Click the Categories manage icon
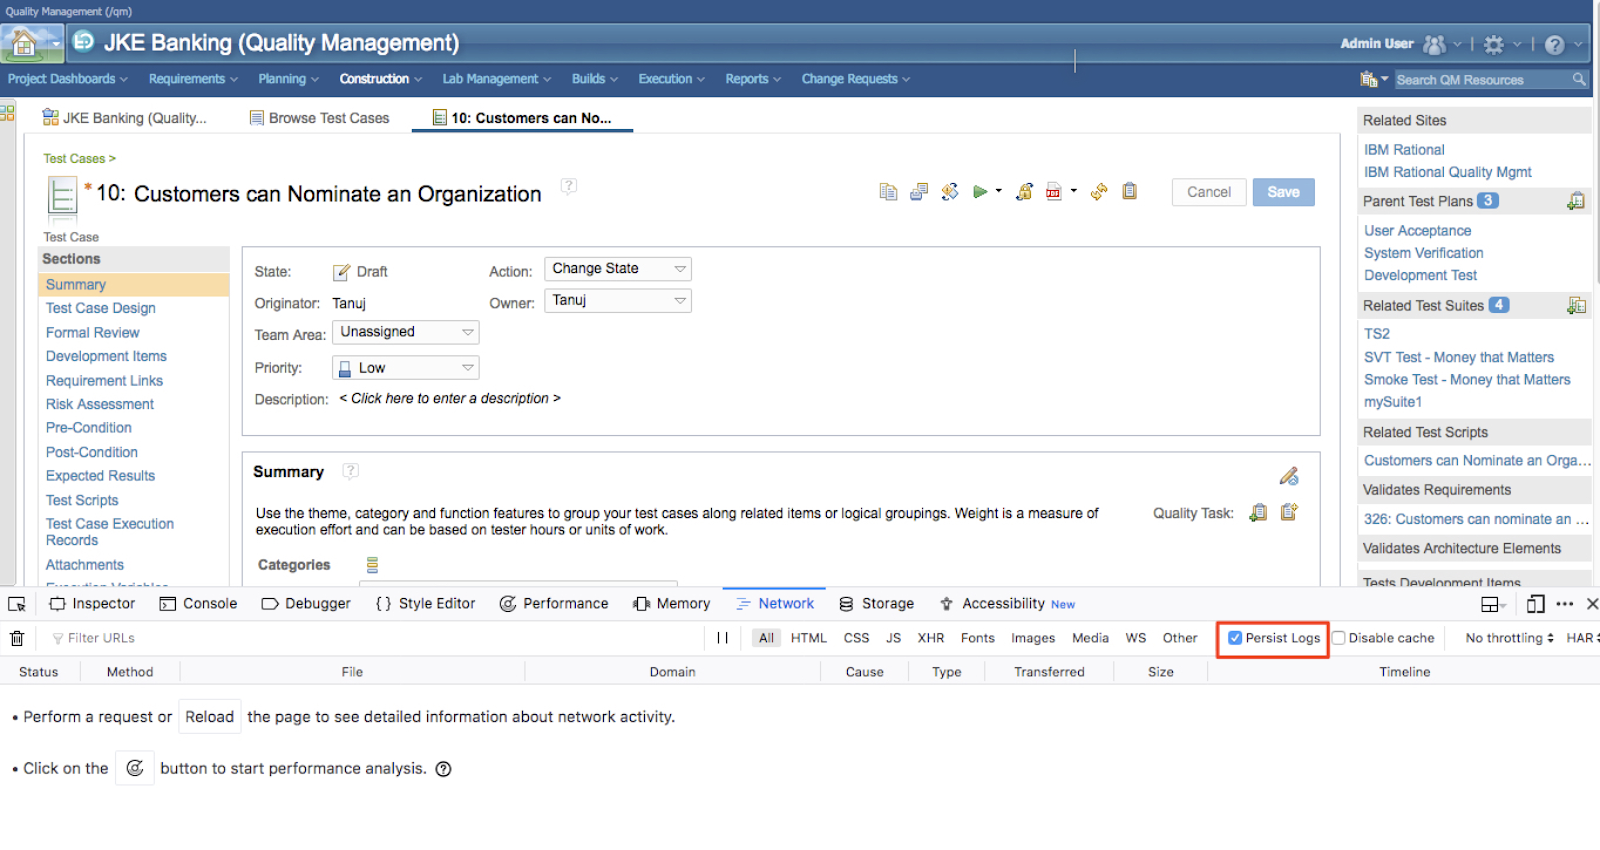The height and width of the screenshot is (850, 1600). (372, 565)
